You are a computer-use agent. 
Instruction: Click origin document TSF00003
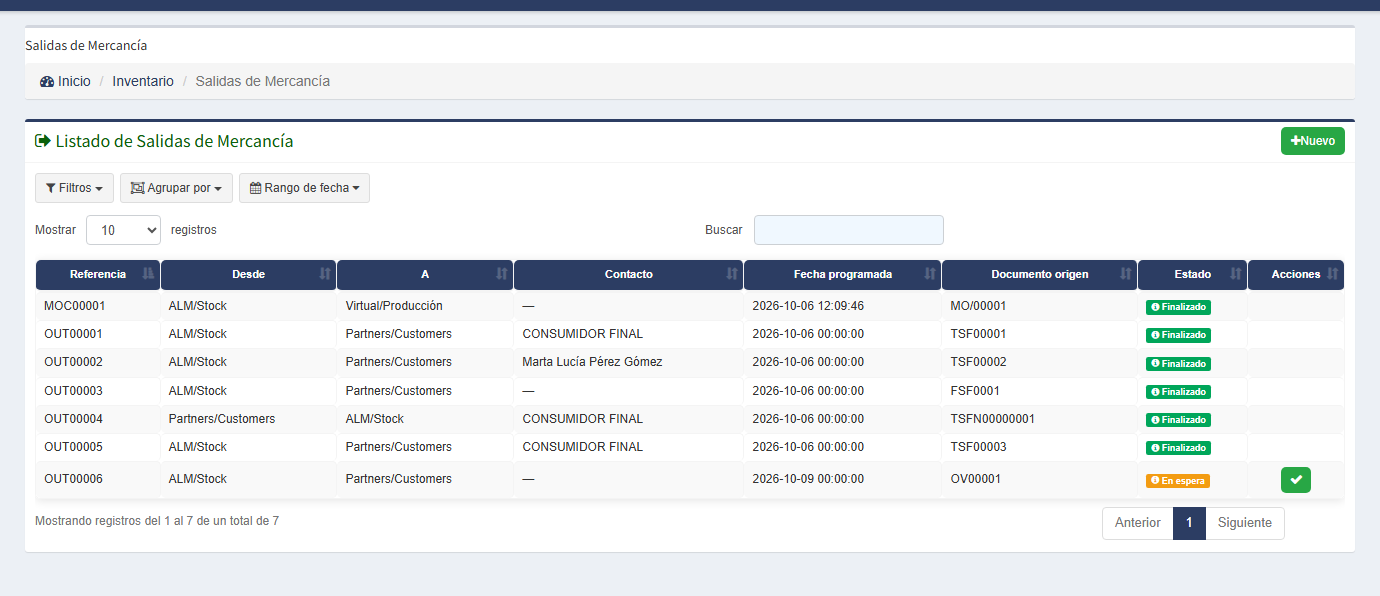(979, 447)
